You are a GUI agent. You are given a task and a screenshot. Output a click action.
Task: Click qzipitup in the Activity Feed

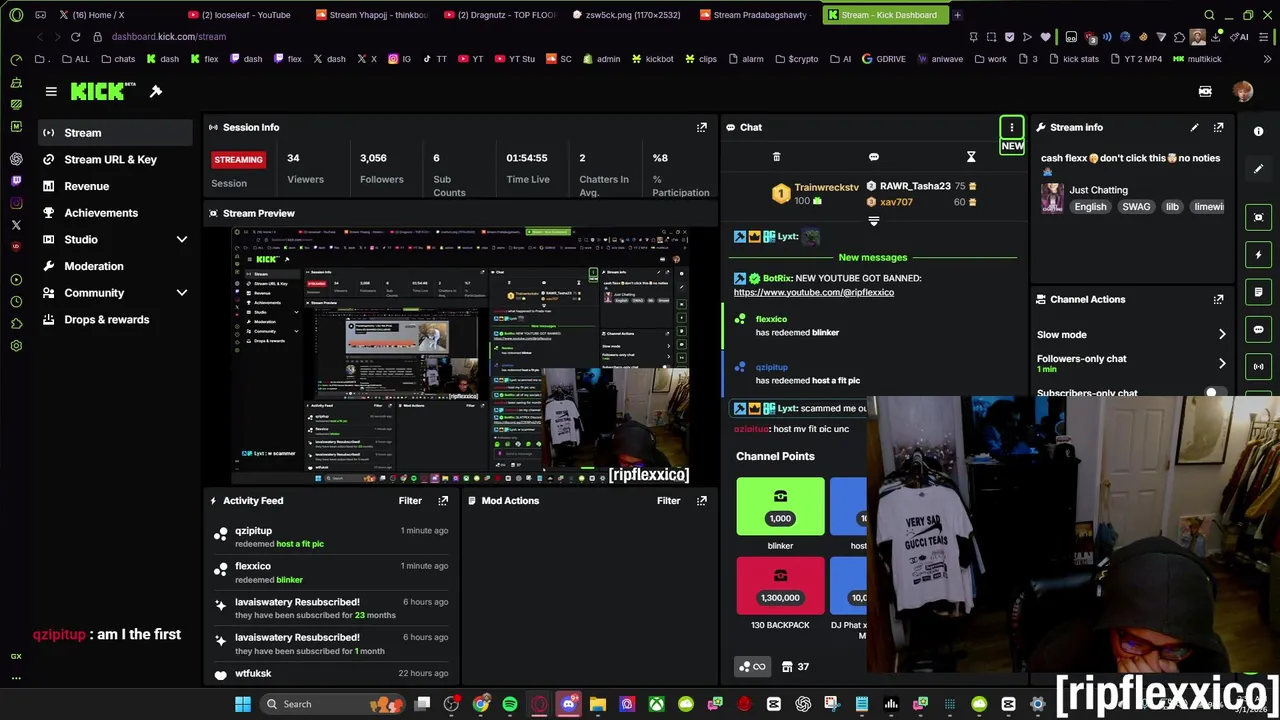253,531
